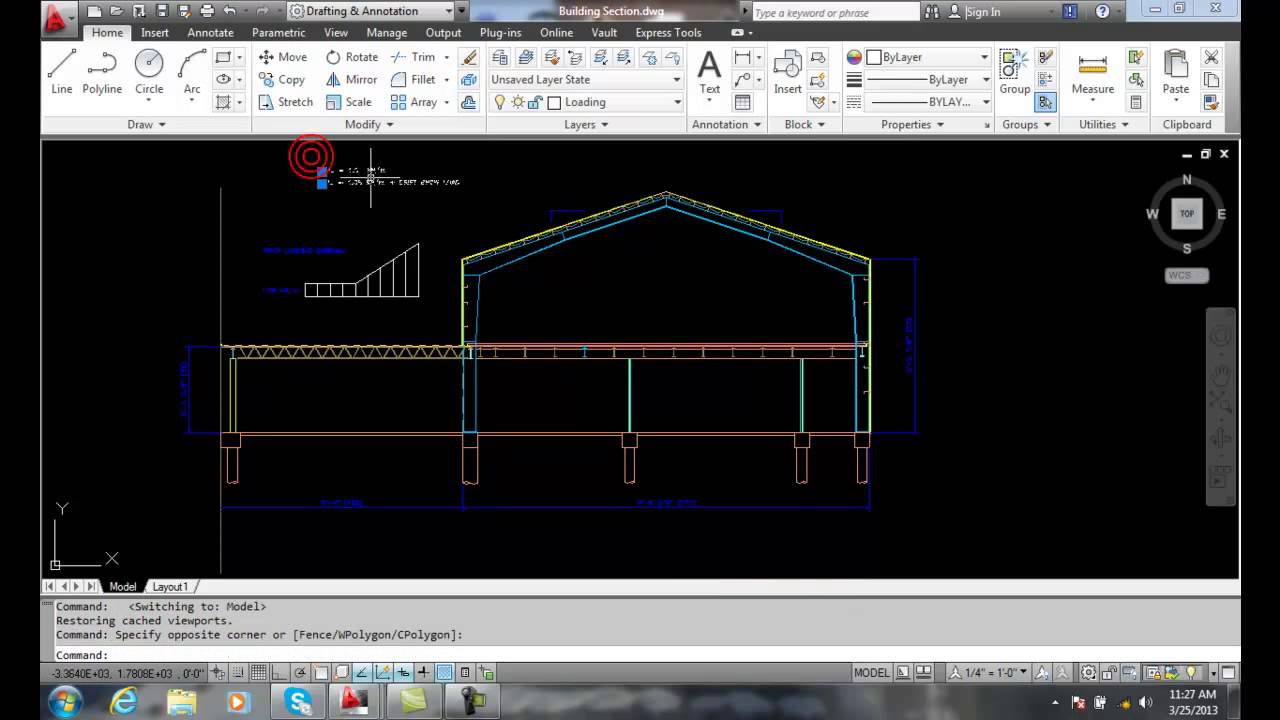The width and height of the screenshot is (1280, 720).
Task: Click the Group objects tool
Action: point(1014,73)
